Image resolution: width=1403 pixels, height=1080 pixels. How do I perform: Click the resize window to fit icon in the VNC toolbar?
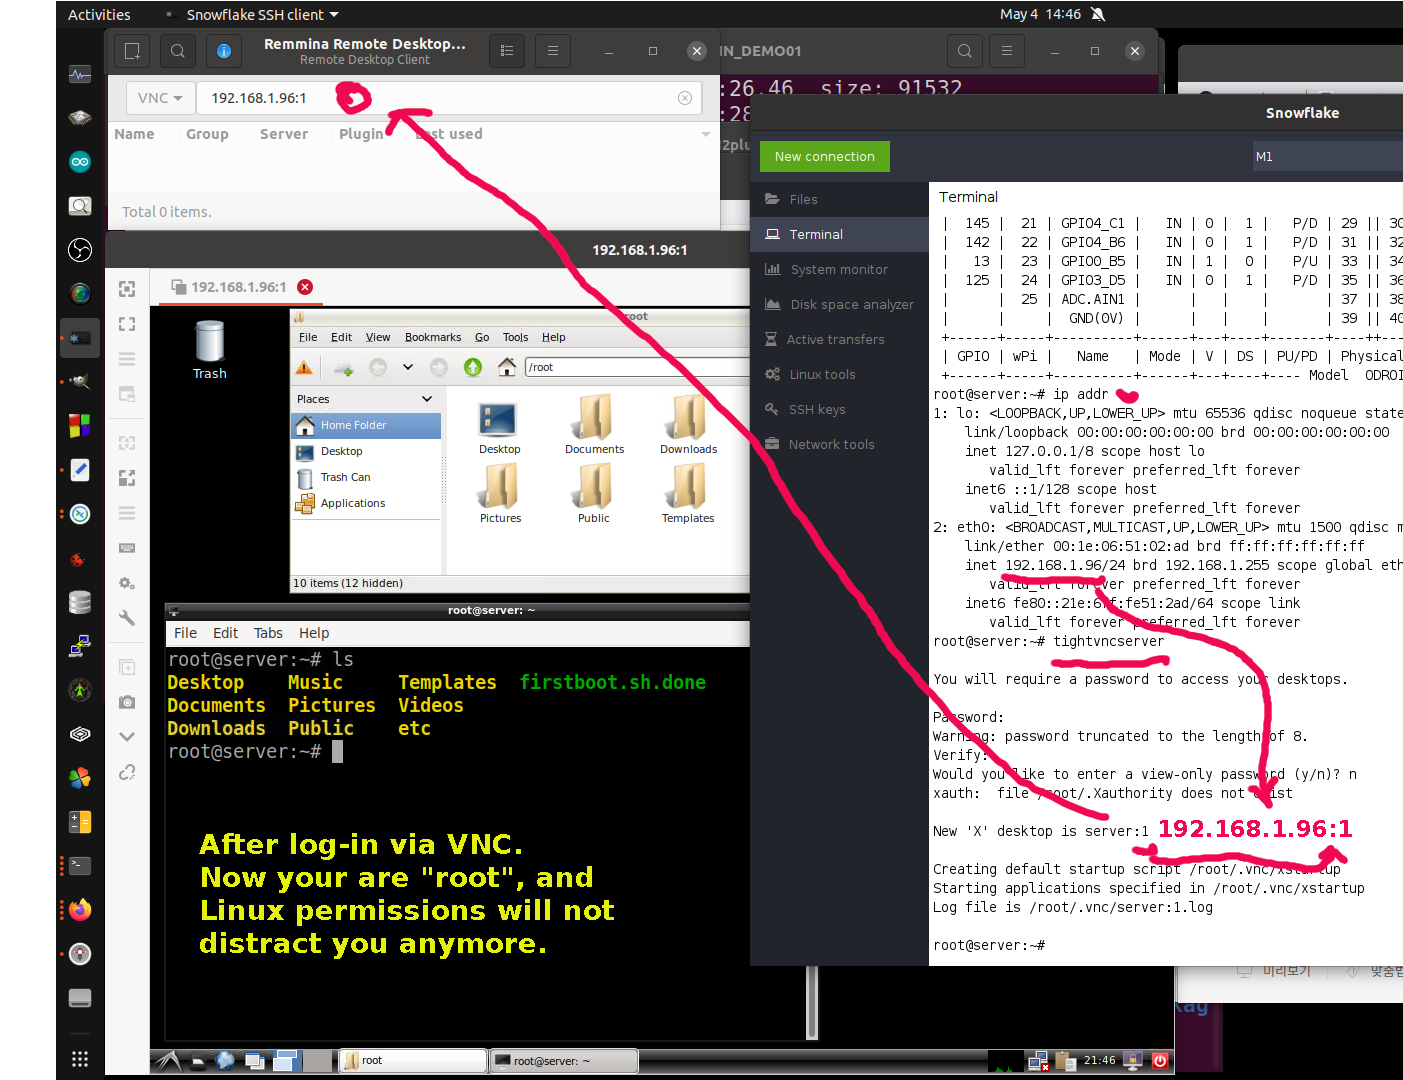point(127,289)
